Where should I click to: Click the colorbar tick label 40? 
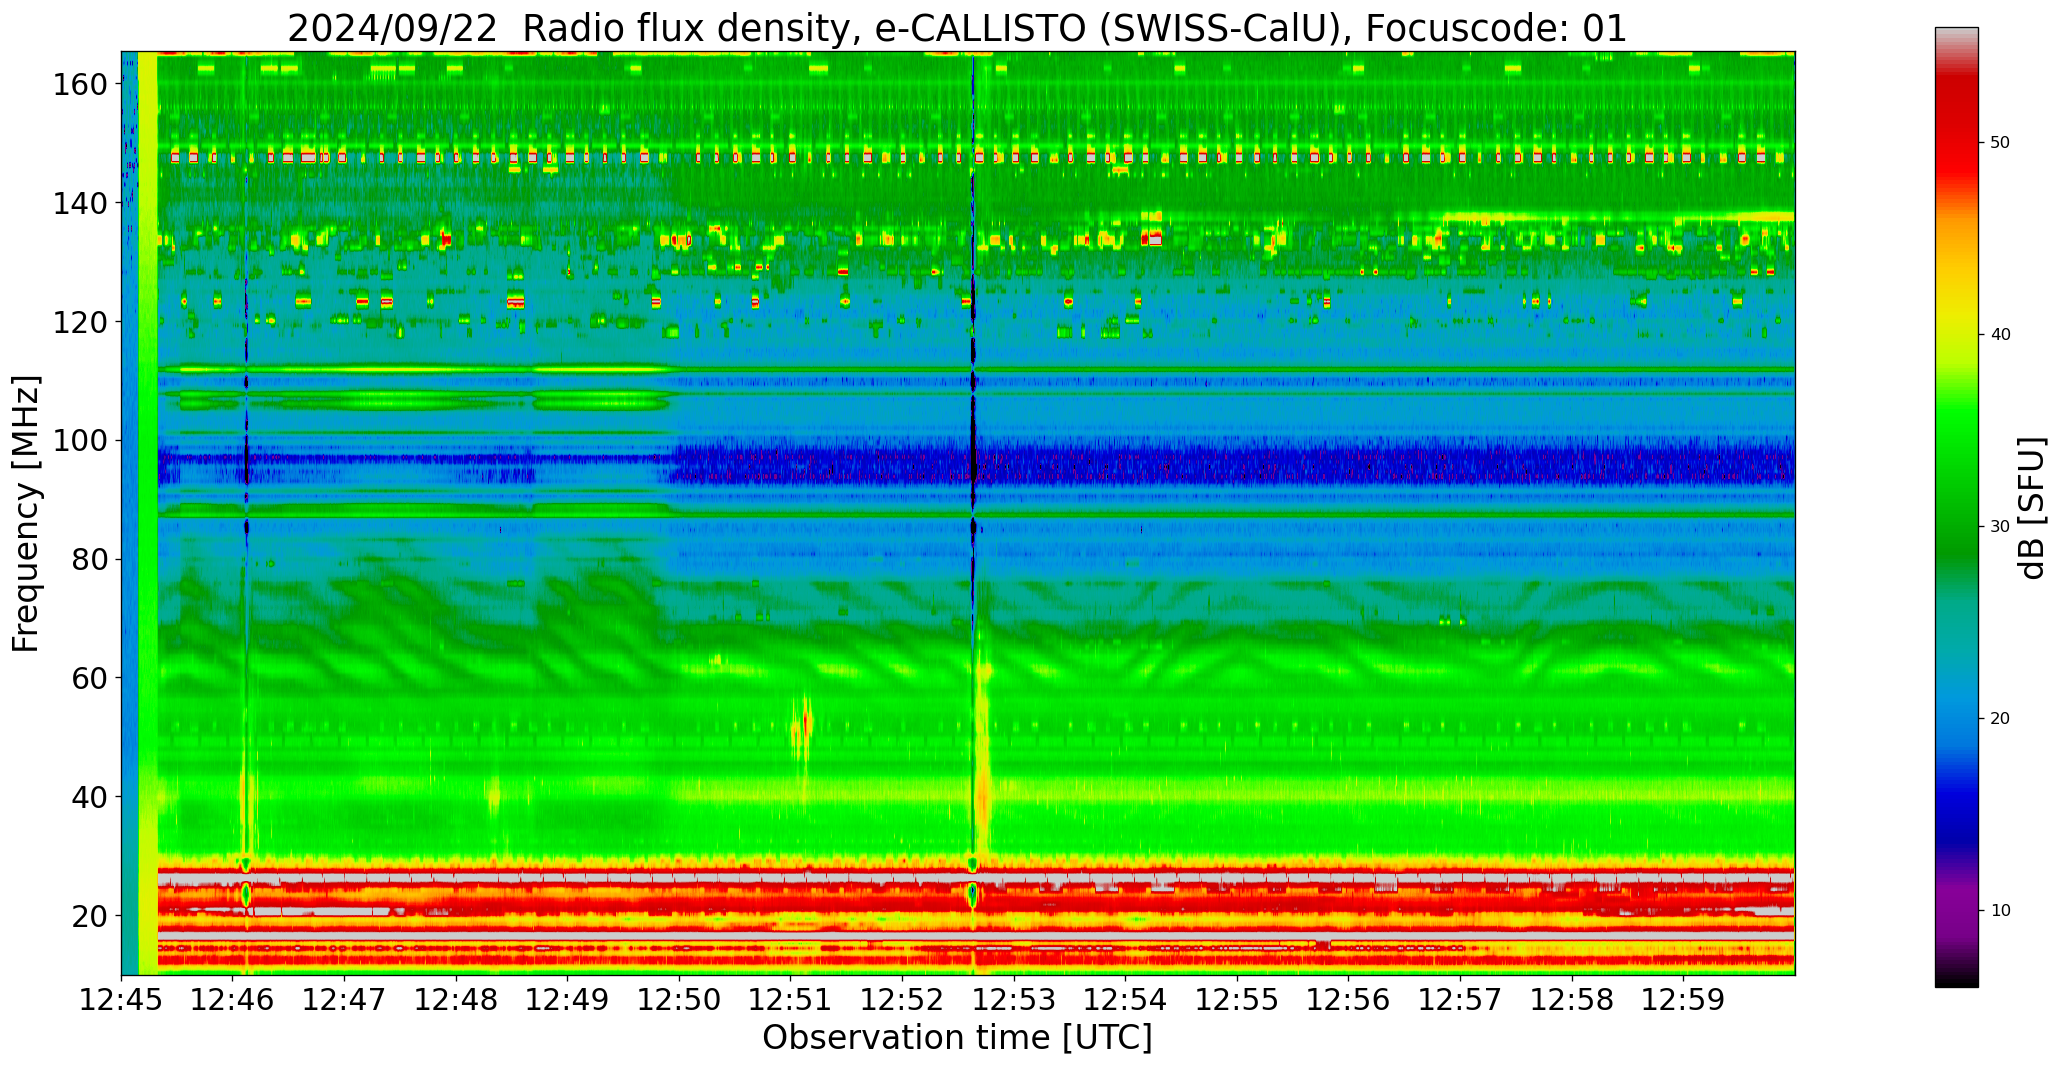(x=2000, y=334)
